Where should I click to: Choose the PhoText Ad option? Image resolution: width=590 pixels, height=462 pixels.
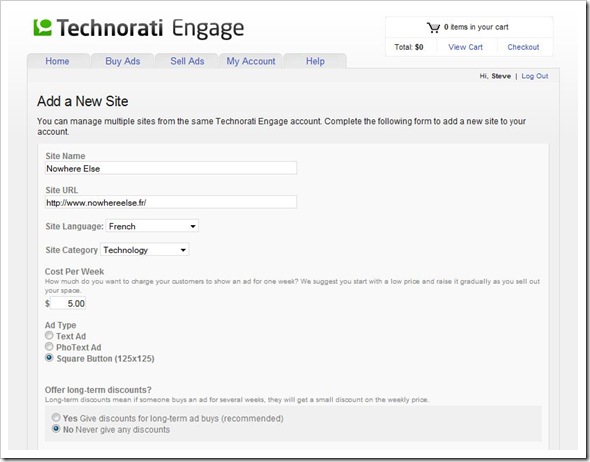(49, 346)
